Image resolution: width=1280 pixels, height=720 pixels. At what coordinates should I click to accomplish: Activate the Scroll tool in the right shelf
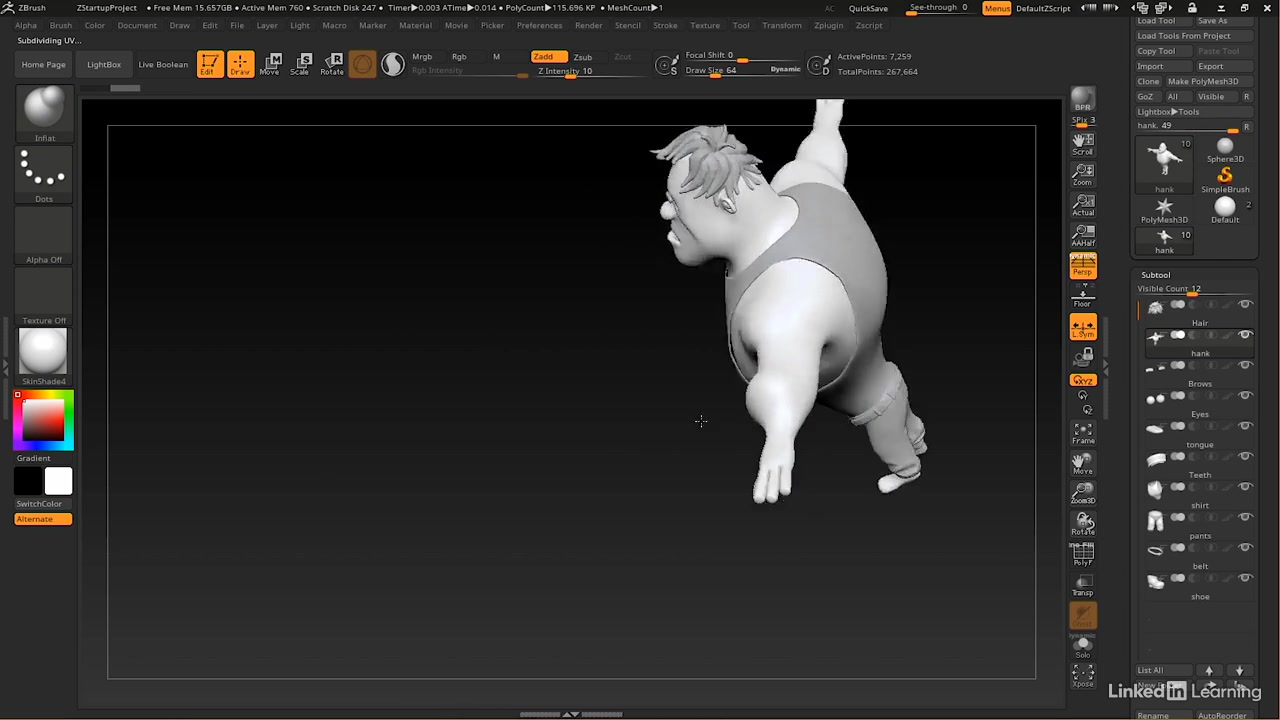pyautogui.click(x=1083, y=145)
